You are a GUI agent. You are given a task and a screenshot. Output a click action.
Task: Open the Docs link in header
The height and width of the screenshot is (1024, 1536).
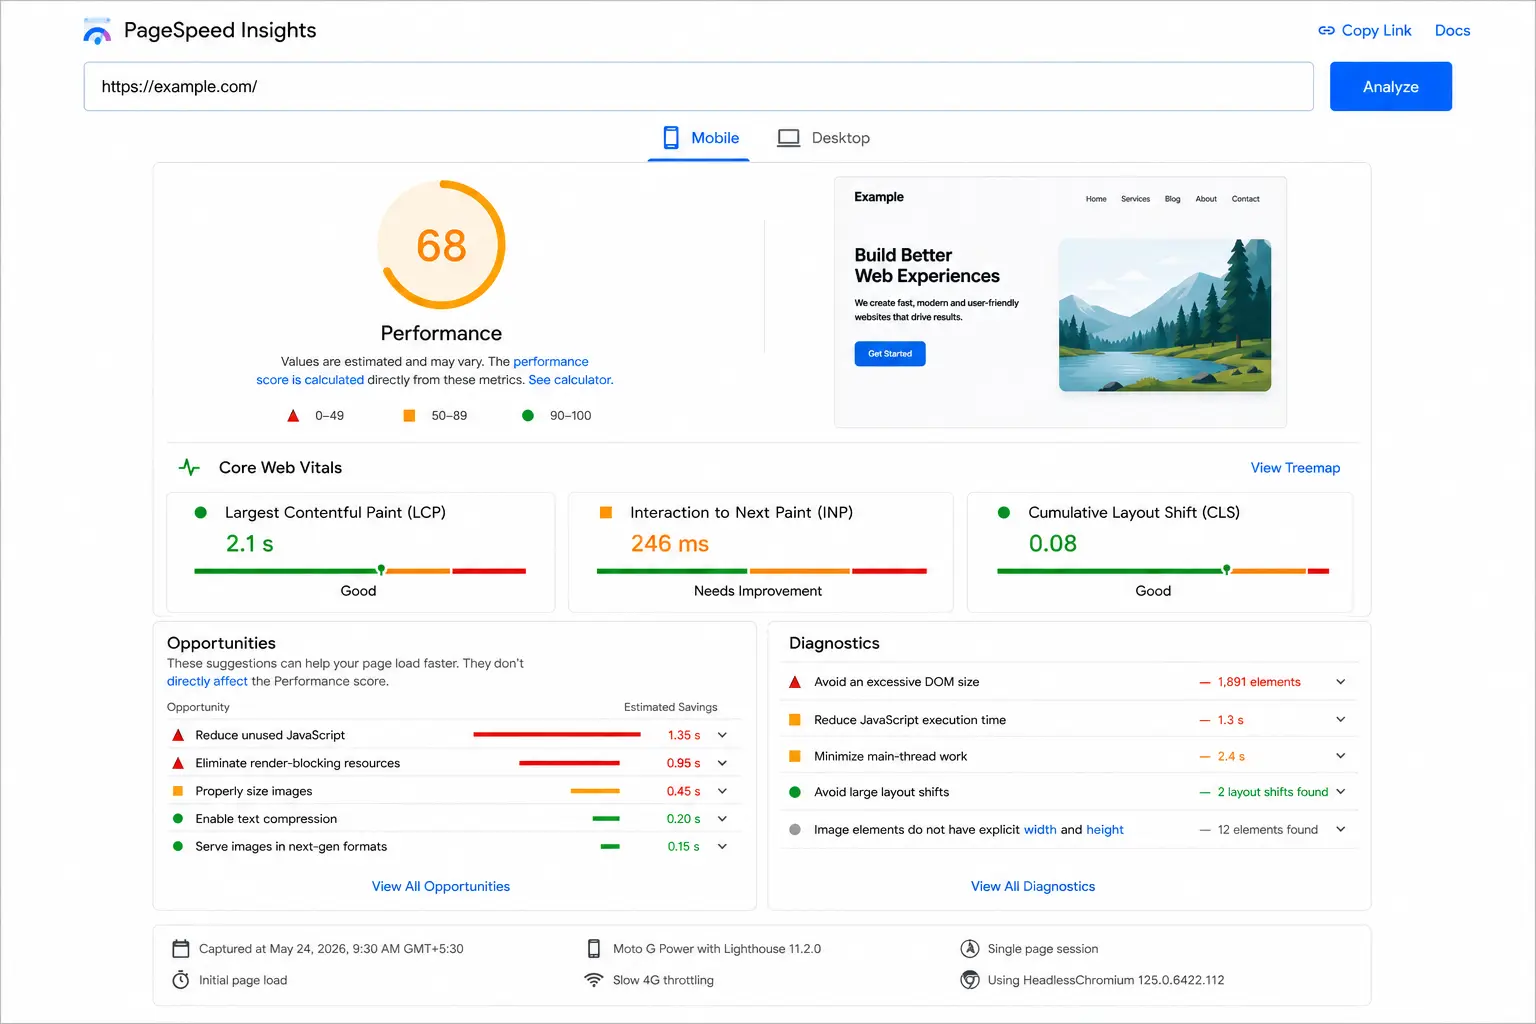click(1452, 31)
